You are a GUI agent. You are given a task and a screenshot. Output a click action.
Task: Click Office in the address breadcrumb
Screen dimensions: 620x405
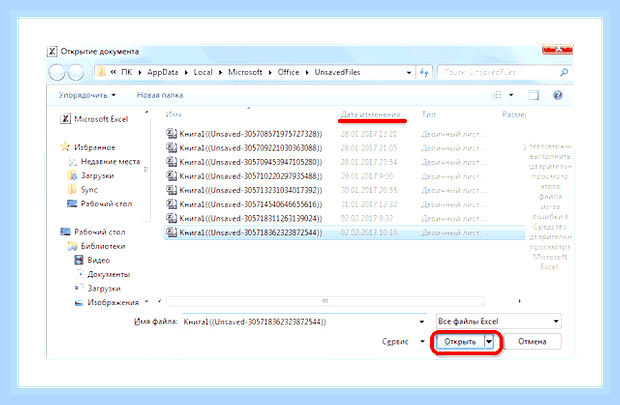point(288,72)
